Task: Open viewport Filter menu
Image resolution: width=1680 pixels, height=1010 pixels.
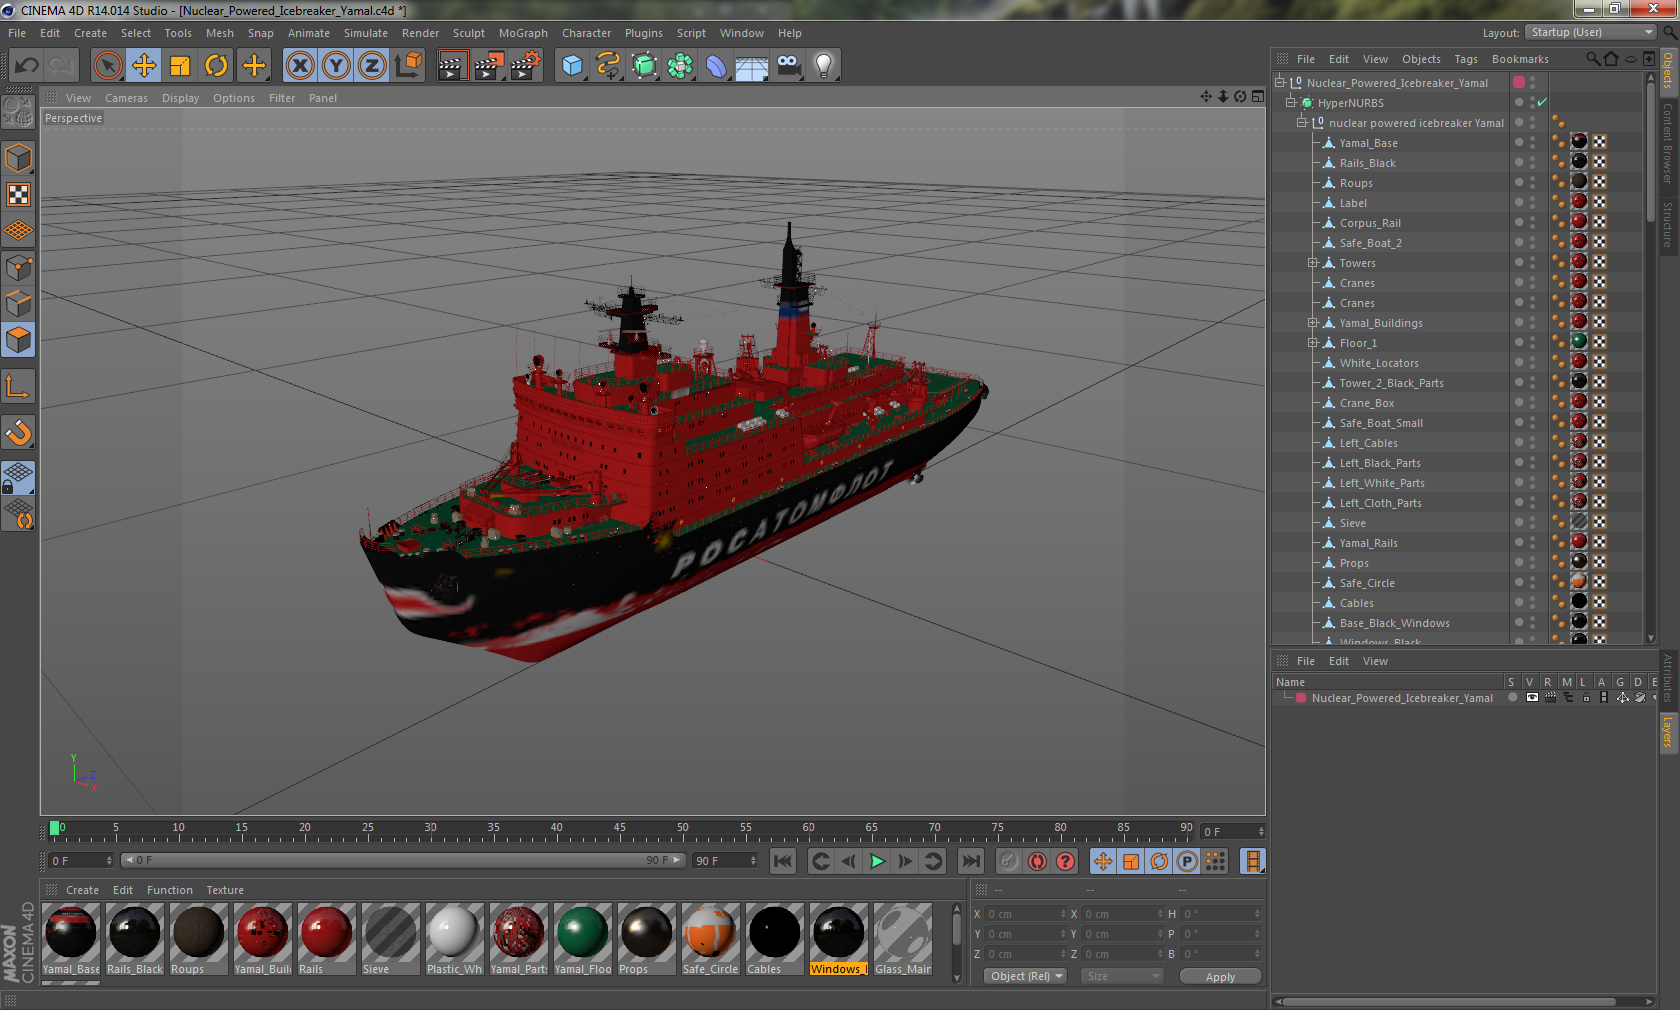Action: [282, 98]
